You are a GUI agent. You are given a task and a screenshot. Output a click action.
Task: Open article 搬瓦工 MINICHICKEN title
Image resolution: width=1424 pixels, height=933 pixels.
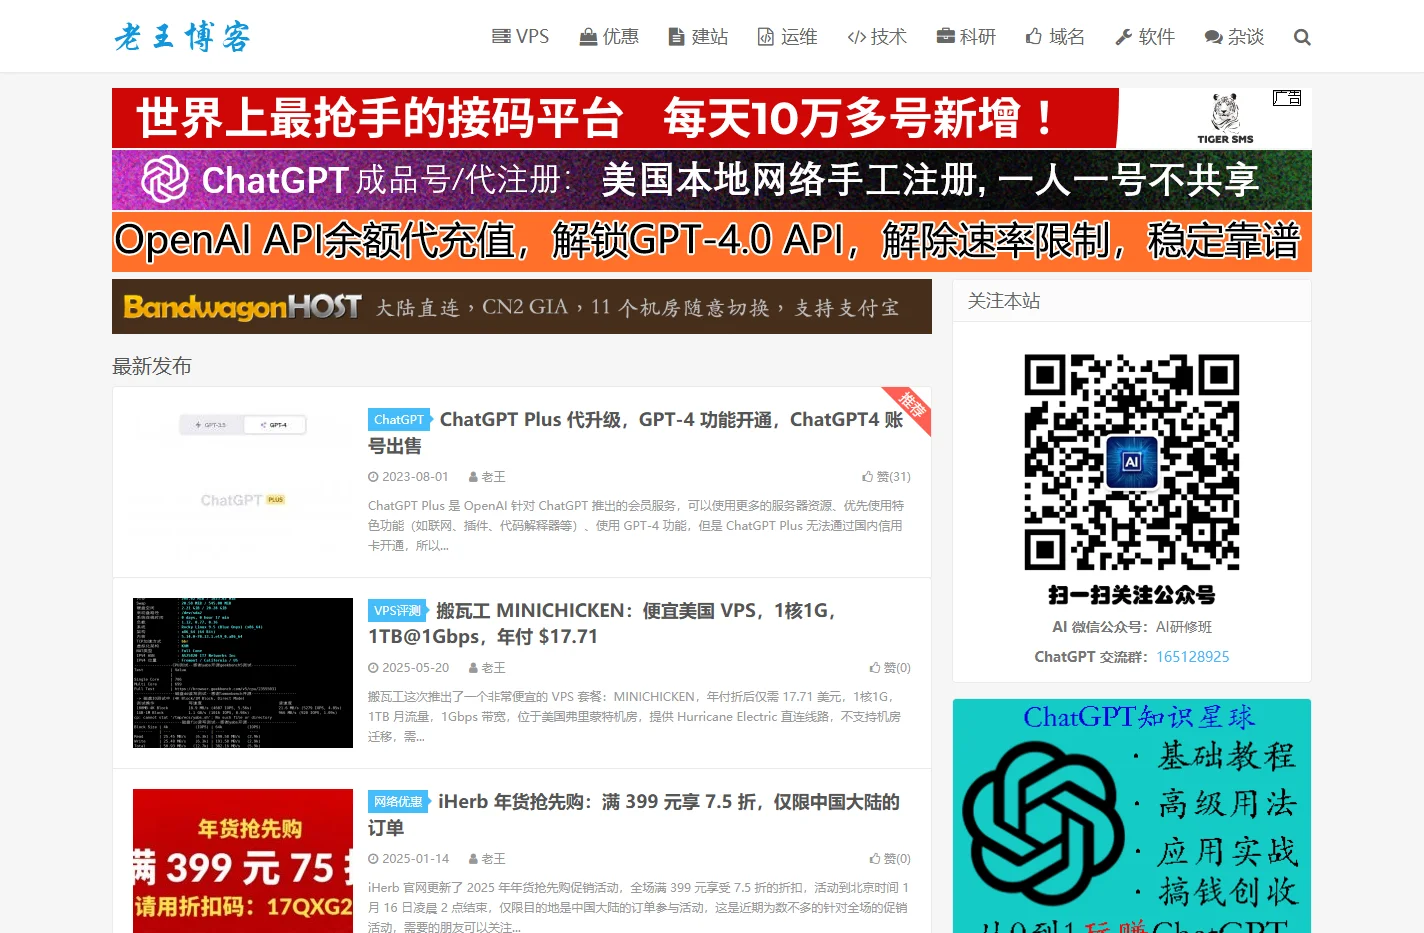coord(603,623)
